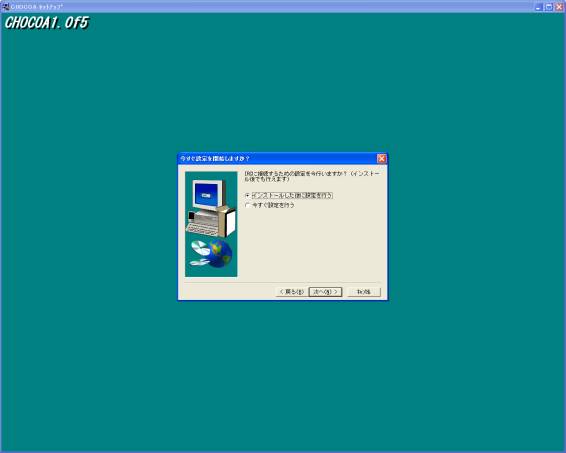Click the dialog title bar '今すぐ設定を開始しますか?'
This screenshot has height=453, width=566.
point(215,158)
